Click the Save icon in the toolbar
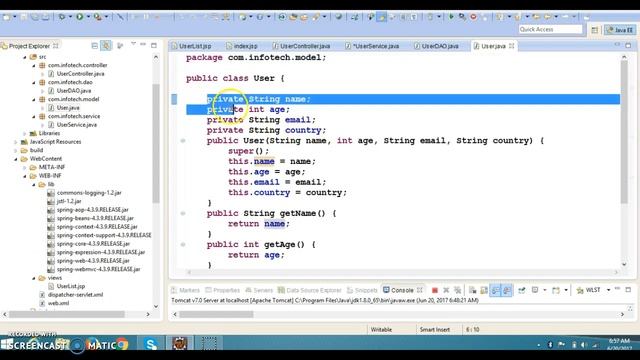 point(24,17)
